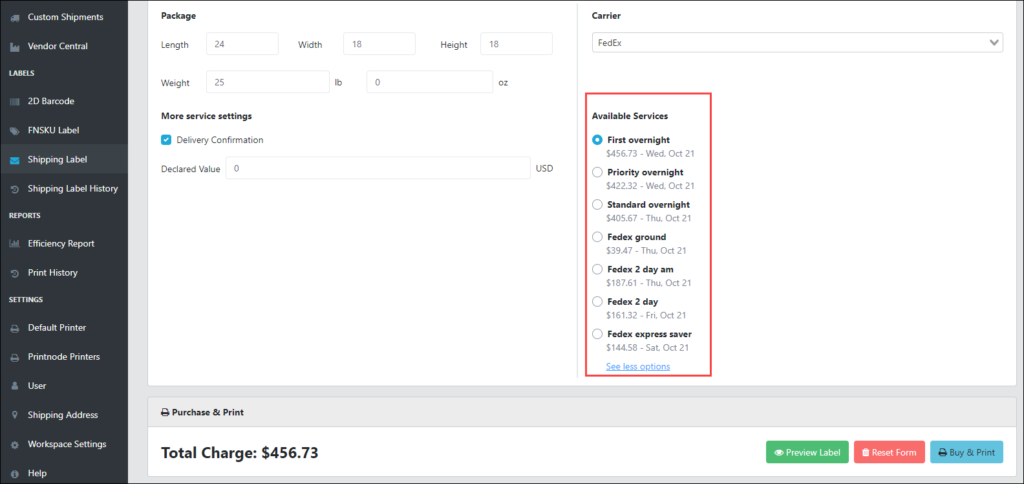
Task: Choose Fedex 2 day service
Action: click(597, 302)
